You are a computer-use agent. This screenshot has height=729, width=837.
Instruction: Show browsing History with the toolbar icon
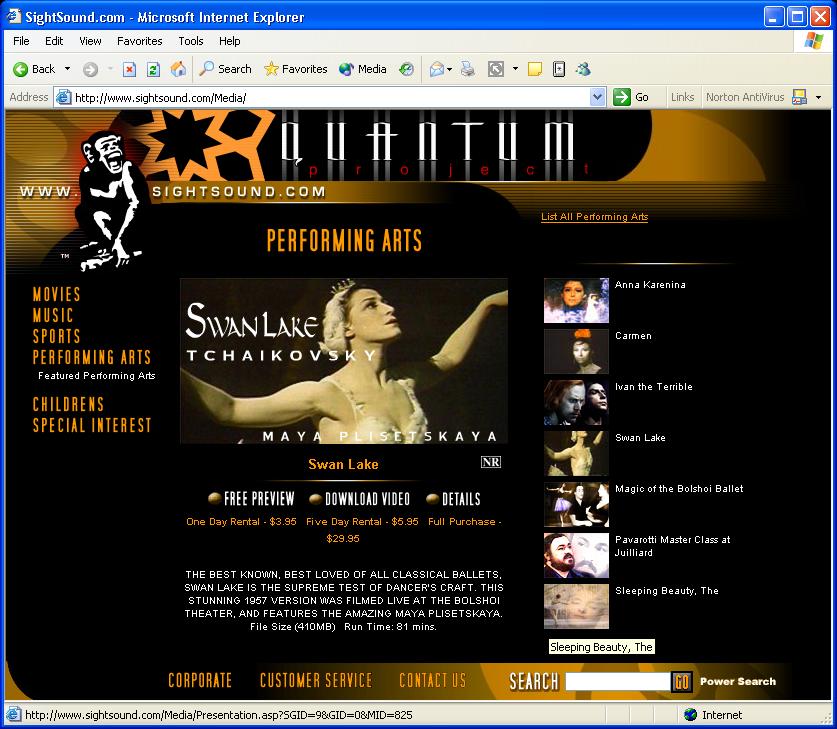point(407,69)
